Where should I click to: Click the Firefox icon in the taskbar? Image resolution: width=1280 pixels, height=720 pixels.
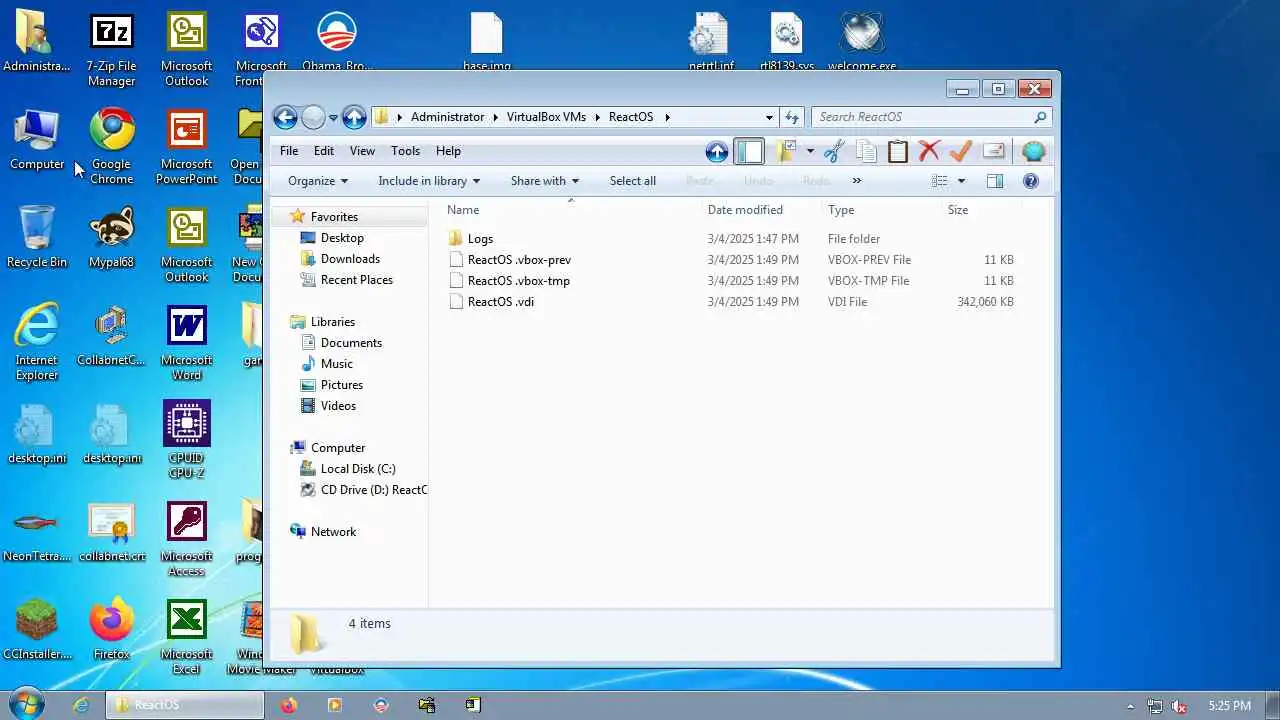(289, 705)
